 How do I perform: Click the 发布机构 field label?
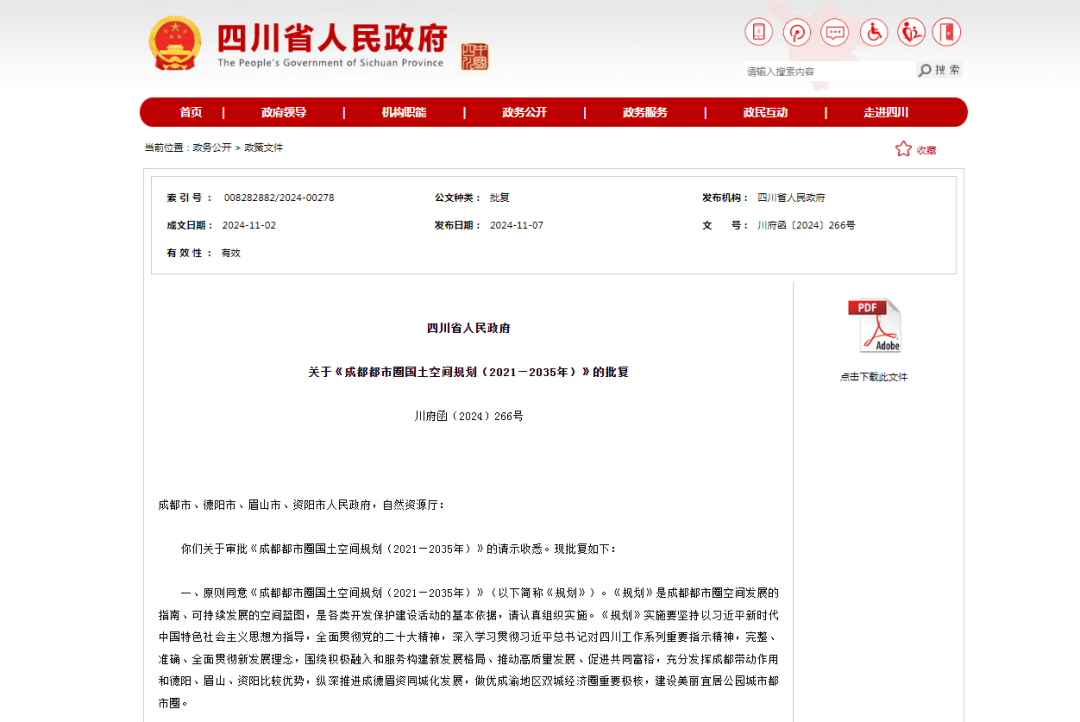pos(725,198)
